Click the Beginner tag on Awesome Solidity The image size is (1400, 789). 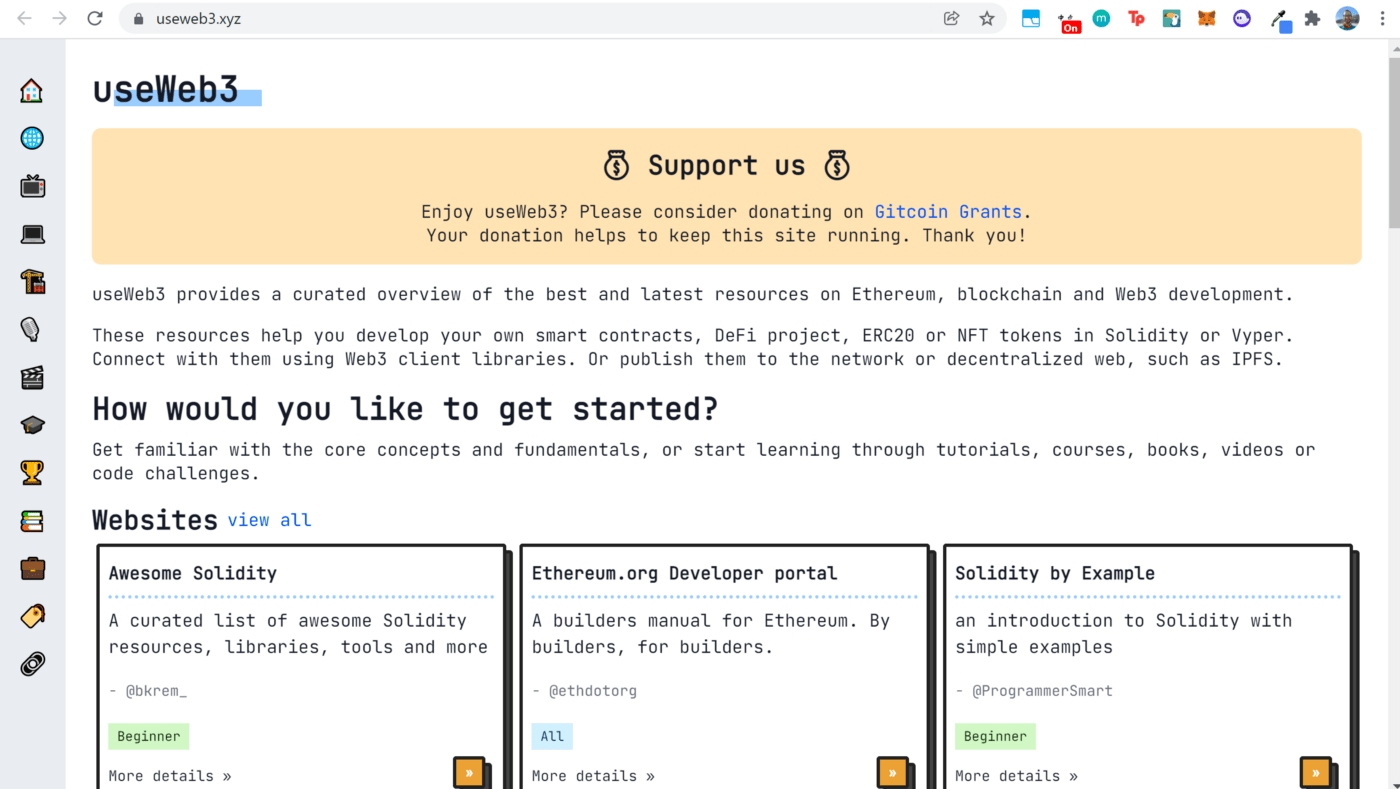[149, 736]
